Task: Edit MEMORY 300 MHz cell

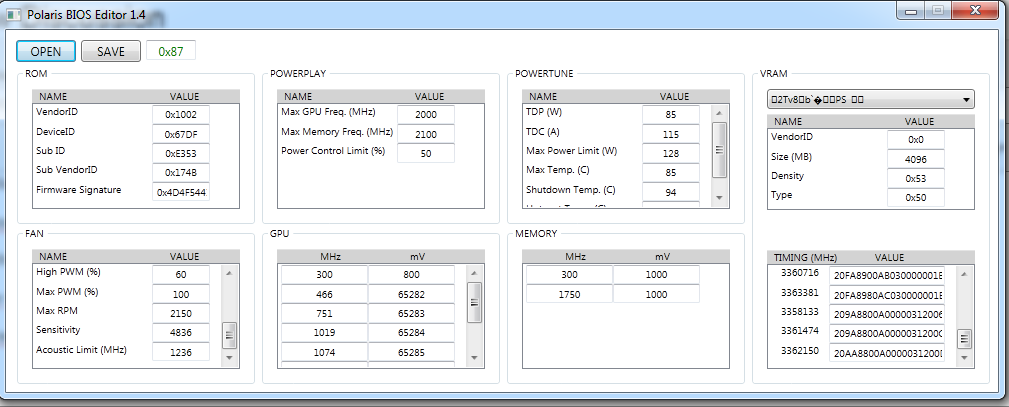Action: pyautogui.click(x=569, y=275)
